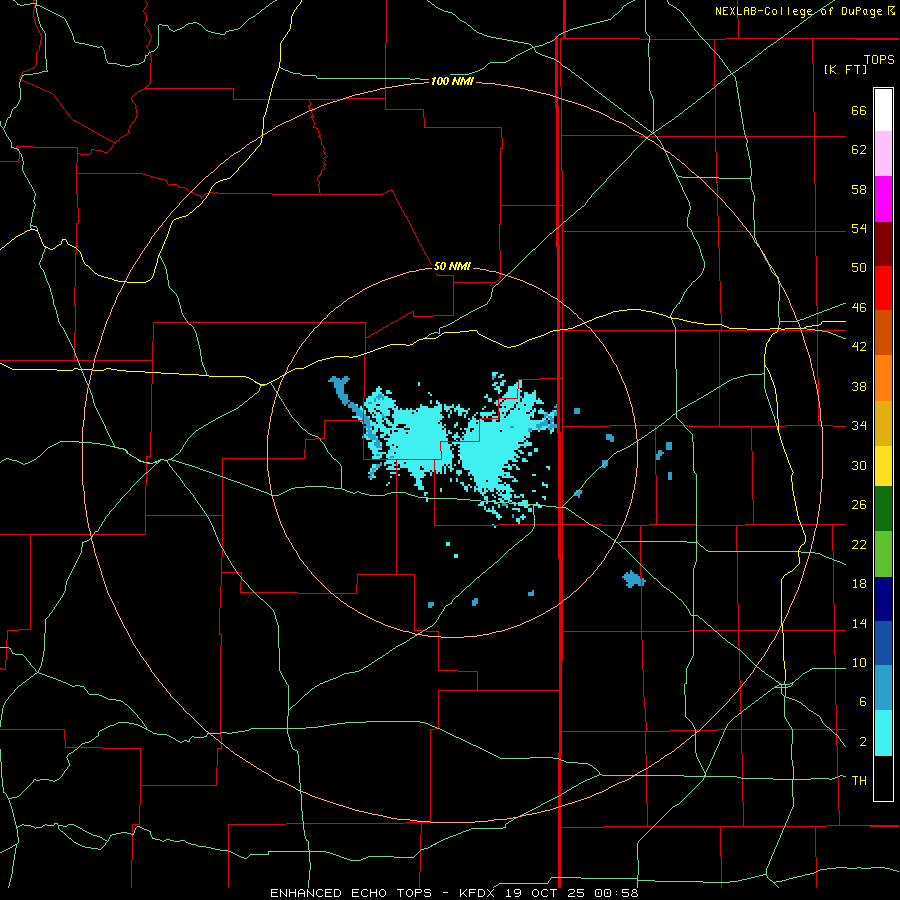
Task: Click the "58" legend value
Action: [x=859, y=189]
